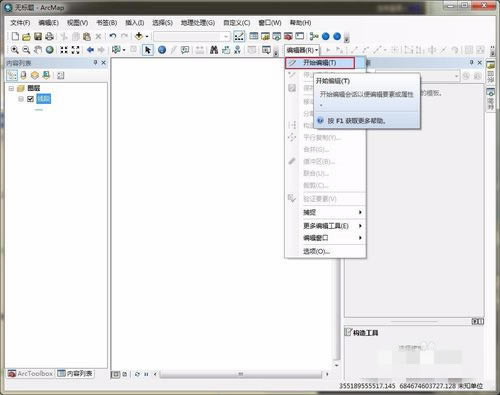Viewport: 500px width, 395px height.
Task: Open the 自定义(C) menu
Action: point(237,23)
